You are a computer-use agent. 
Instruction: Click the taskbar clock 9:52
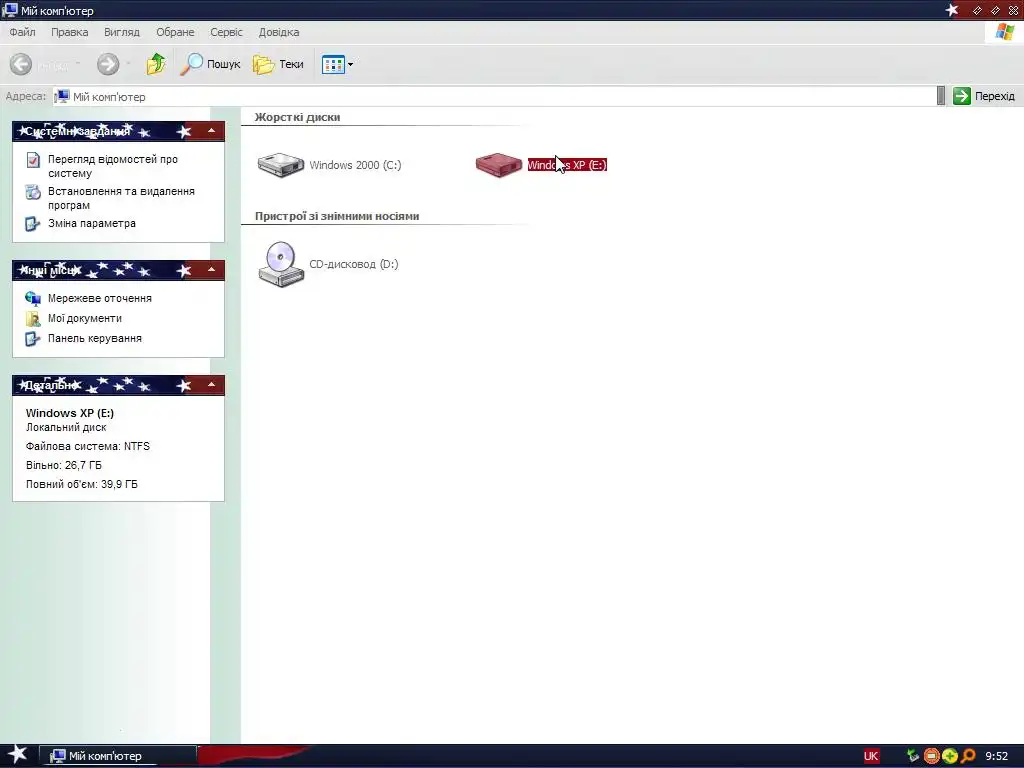coord(997,756)
